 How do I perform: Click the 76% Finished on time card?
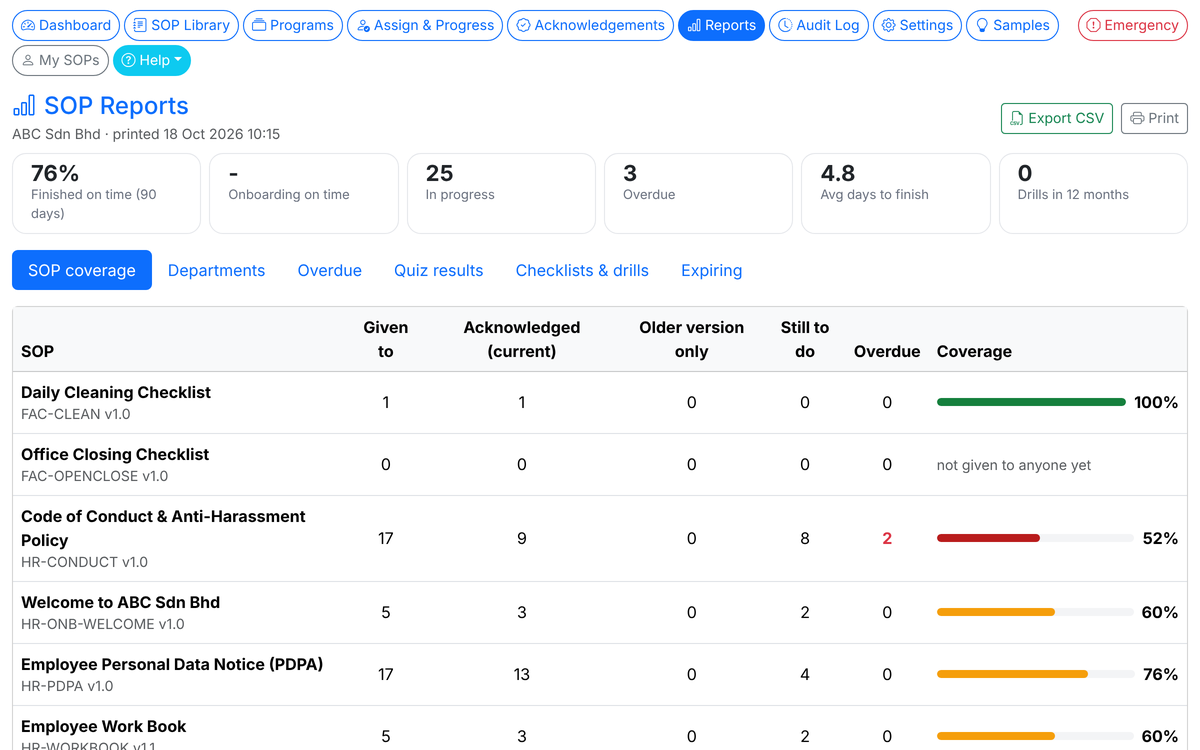pyautogui.click(x=106, y=193)
